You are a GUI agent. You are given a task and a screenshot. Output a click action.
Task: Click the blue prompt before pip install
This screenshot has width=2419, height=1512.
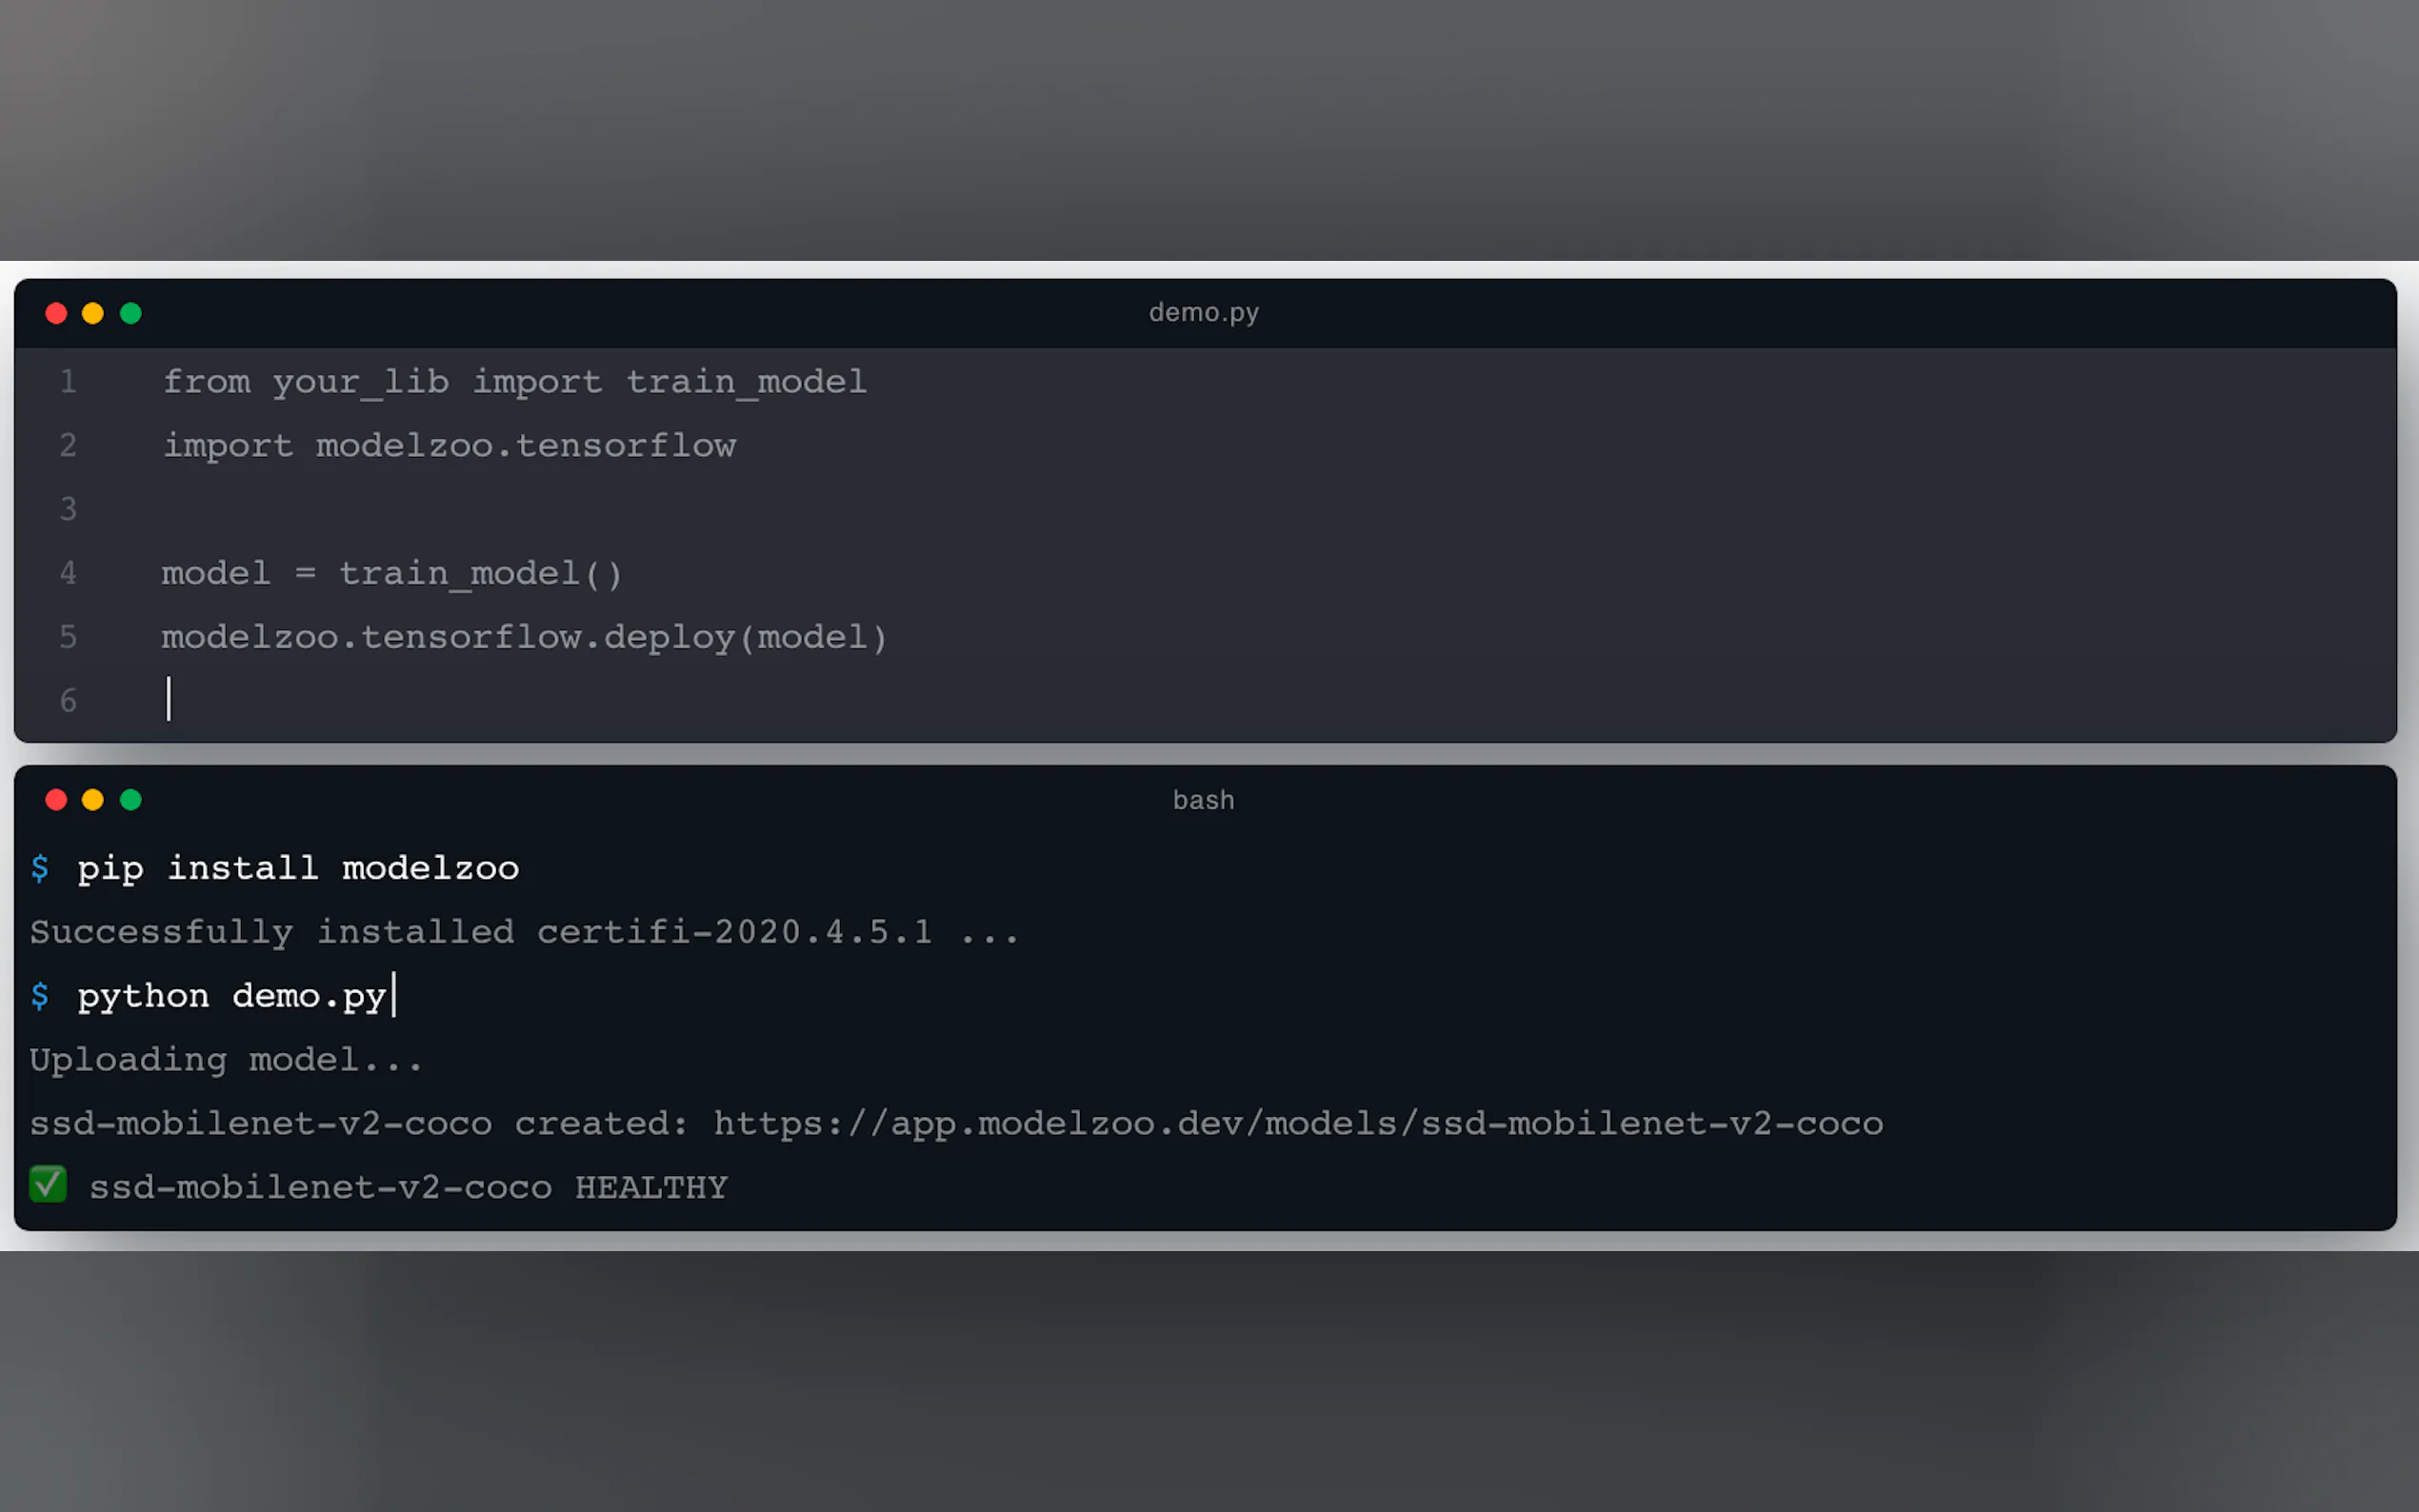pos(40,868)
